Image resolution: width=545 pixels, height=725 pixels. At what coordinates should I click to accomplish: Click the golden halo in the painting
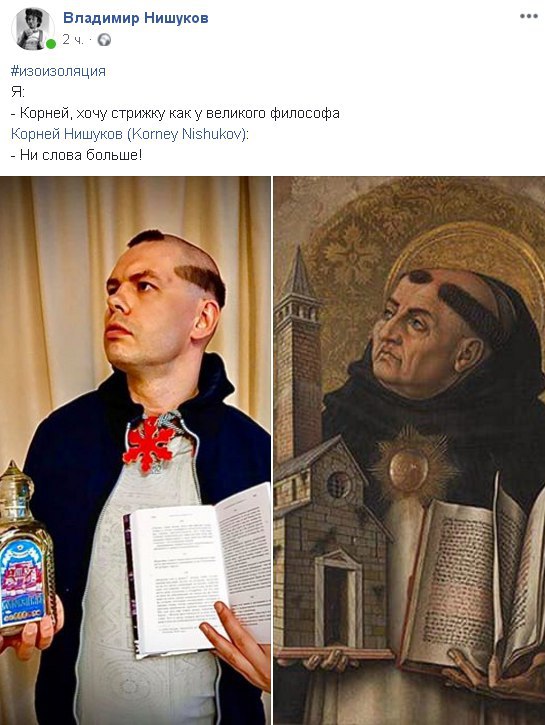pyautogui.click(x=467, y=259)
